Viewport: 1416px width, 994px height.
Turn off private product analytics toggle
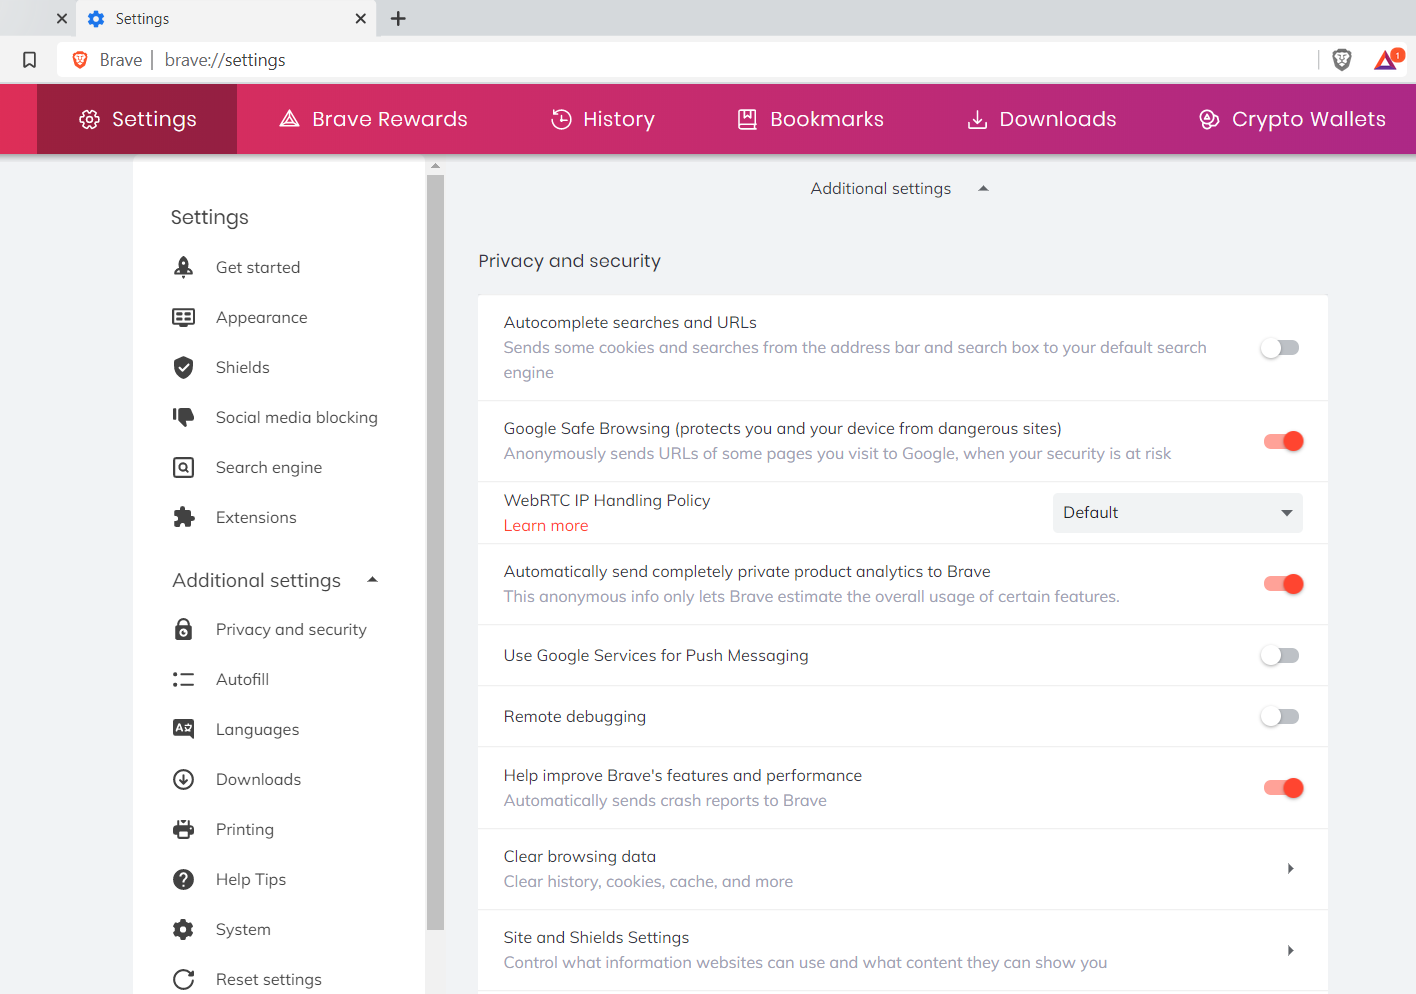coord(1283,584)
